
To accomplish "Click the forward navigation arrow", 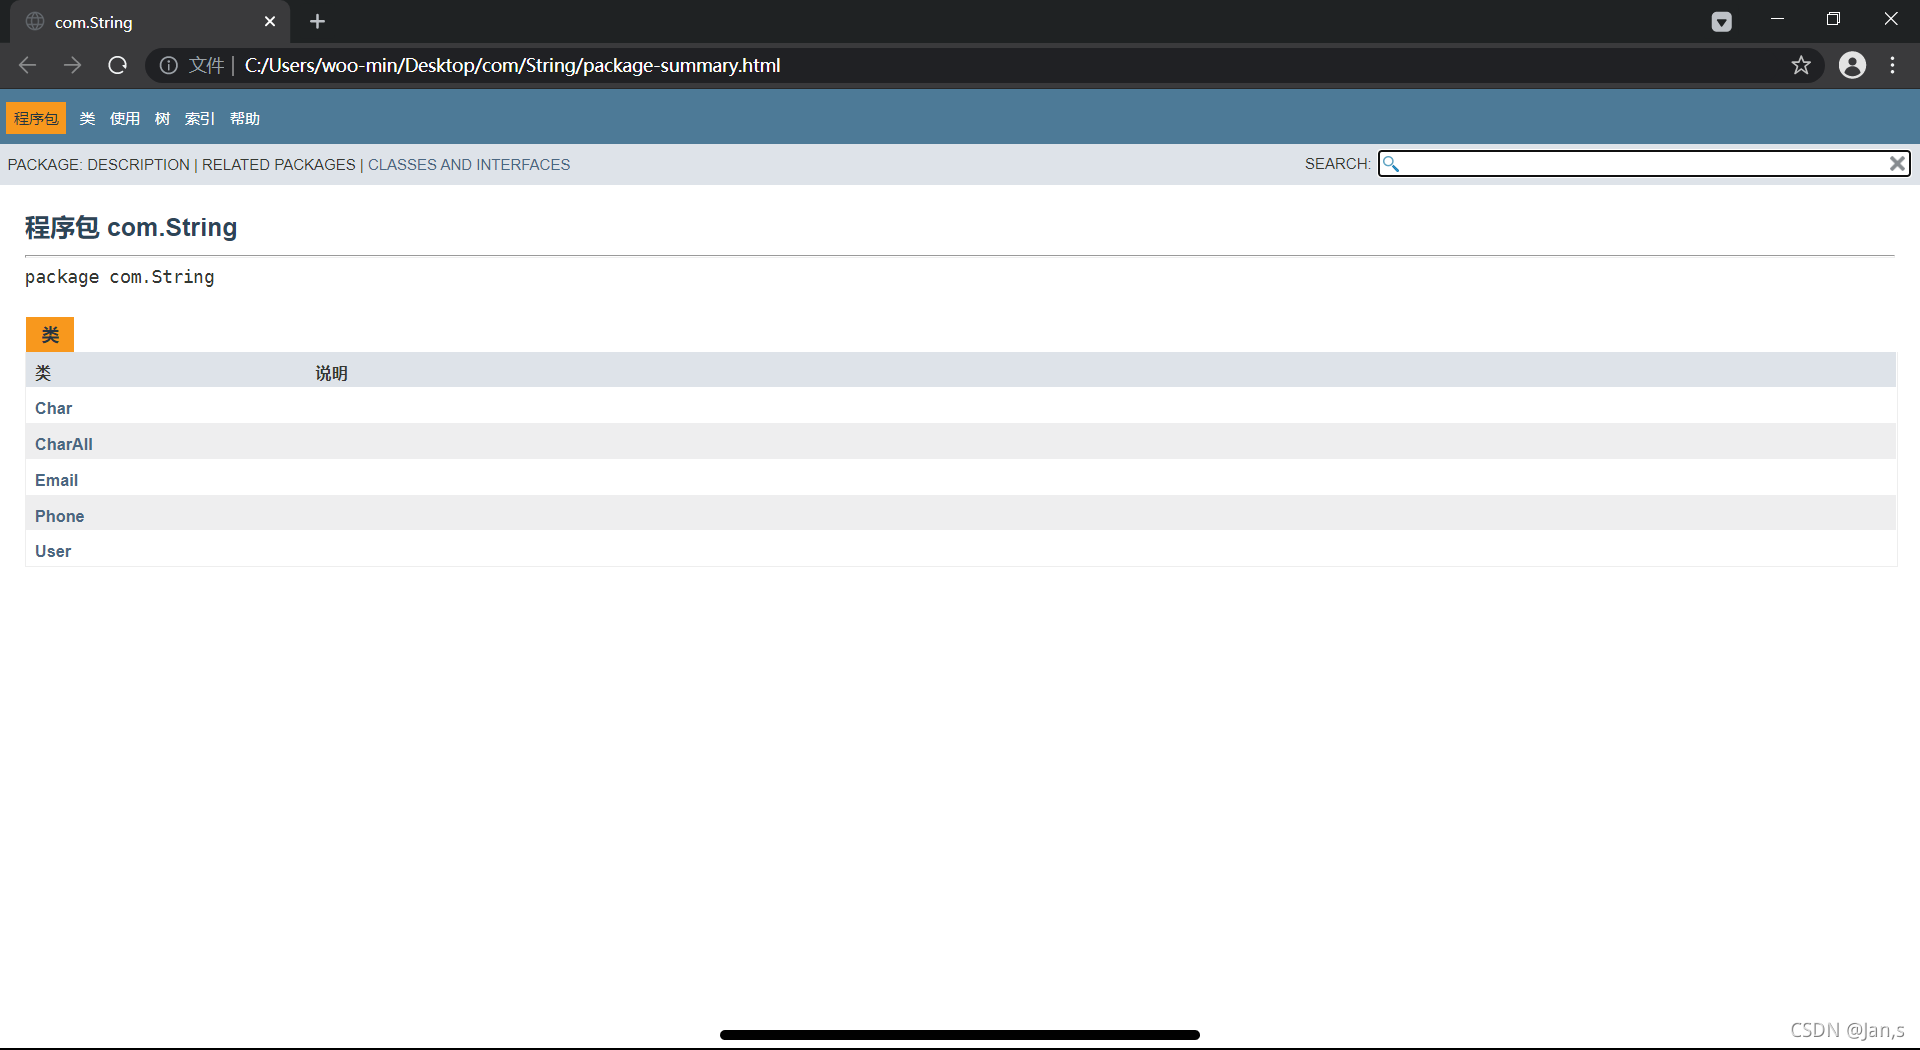I will pos(71,65).
